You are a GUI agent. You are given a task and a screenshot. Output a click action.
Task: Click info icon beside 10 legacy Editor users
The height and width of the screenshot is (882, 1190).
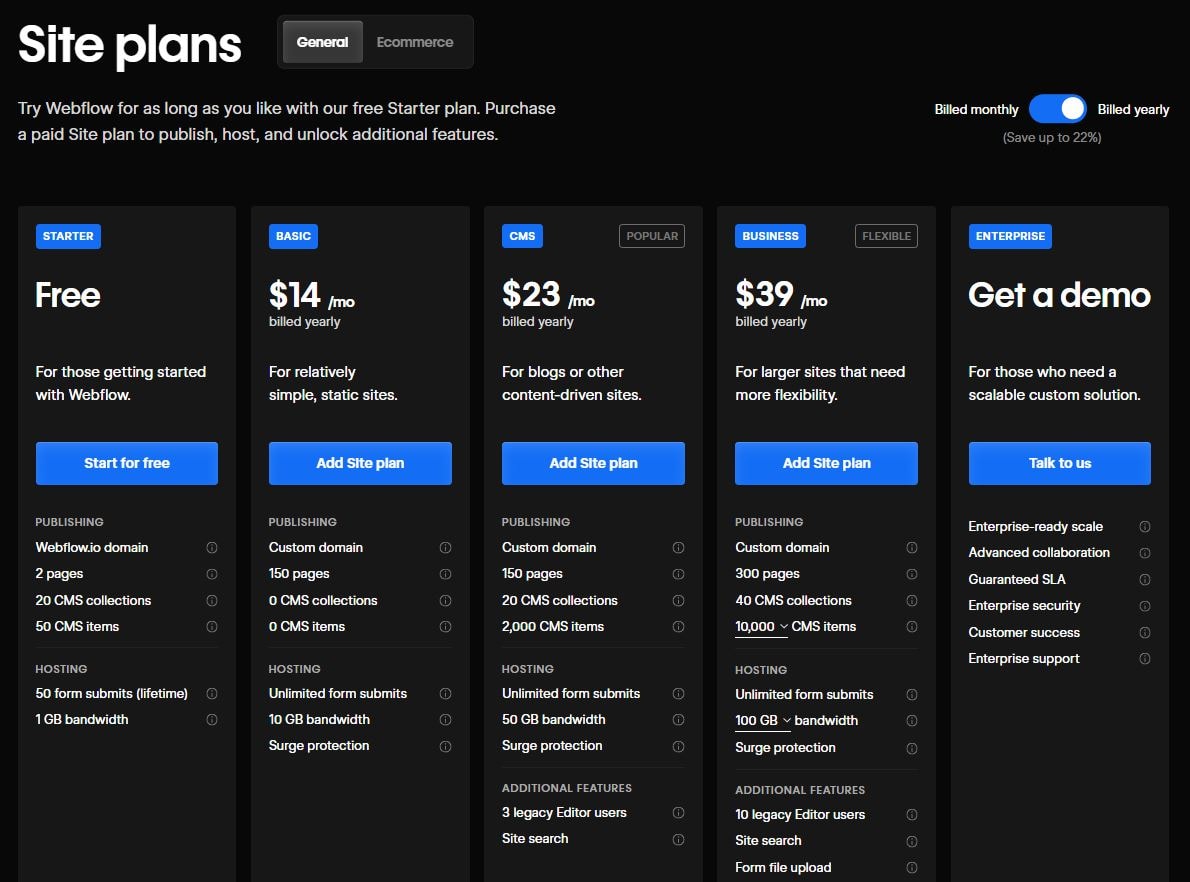(911, 815)
